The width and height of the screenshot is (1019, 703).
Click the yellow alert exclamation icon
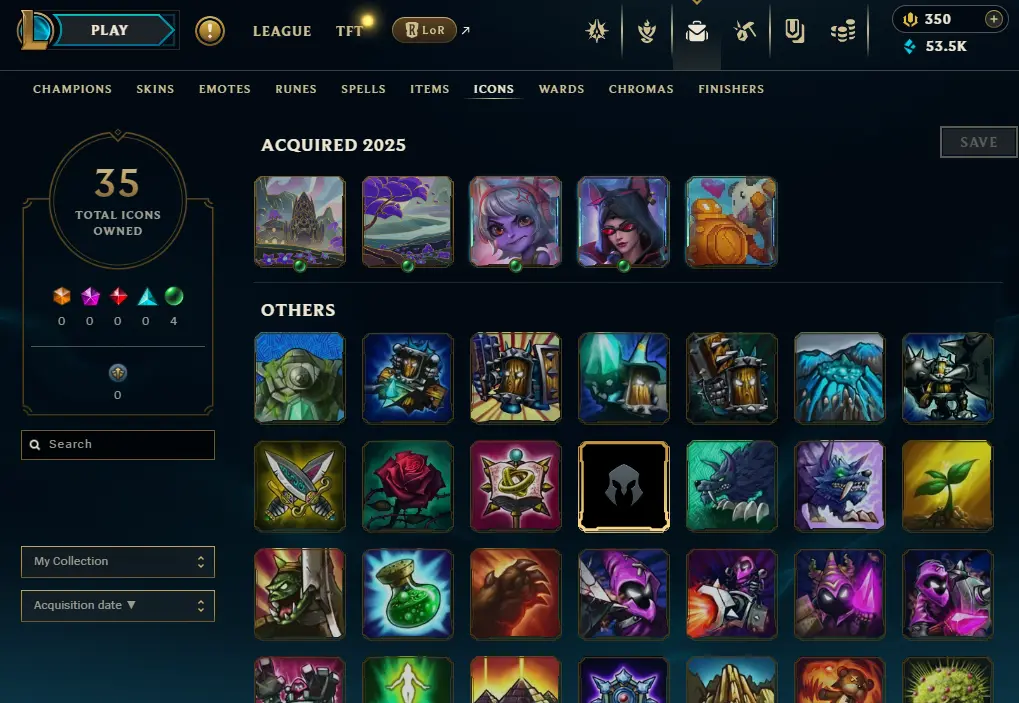click(x=210, y=31)
